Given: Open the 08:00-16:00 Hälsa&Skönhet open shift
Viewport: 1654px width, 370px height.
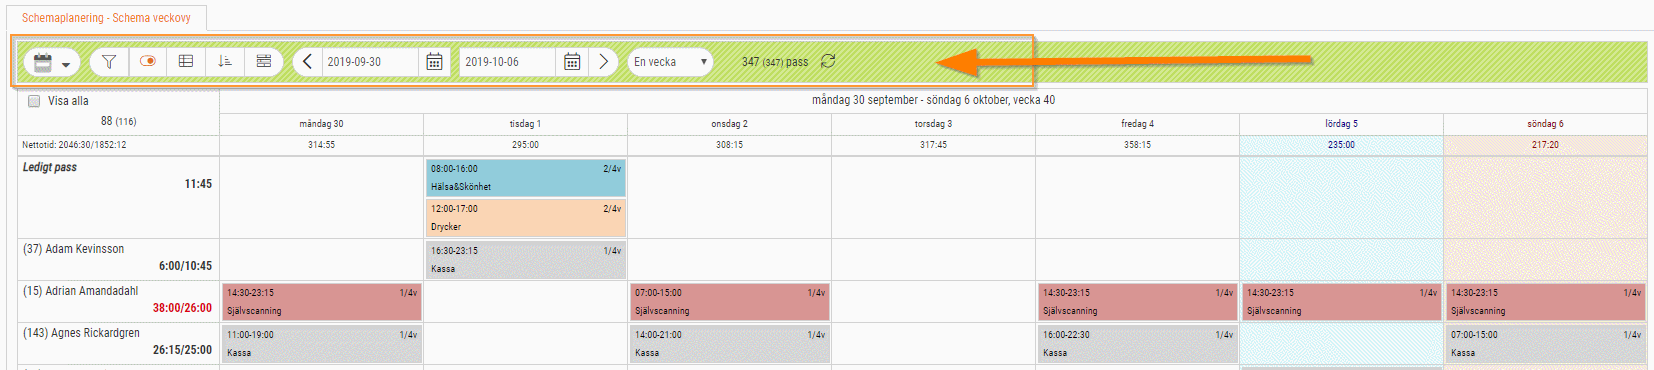Looking at the screenshot, I should (x=526, y=178).
